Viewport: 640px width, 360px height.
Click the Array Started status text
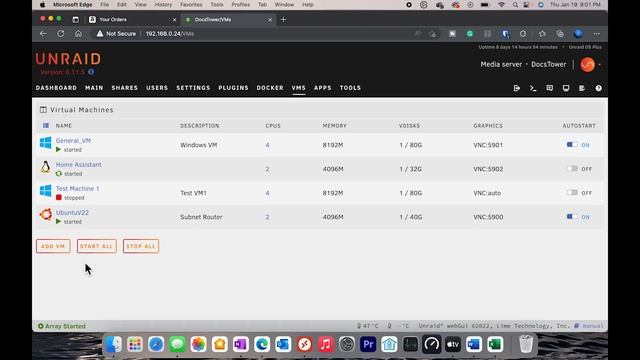(x=65, y=326)
